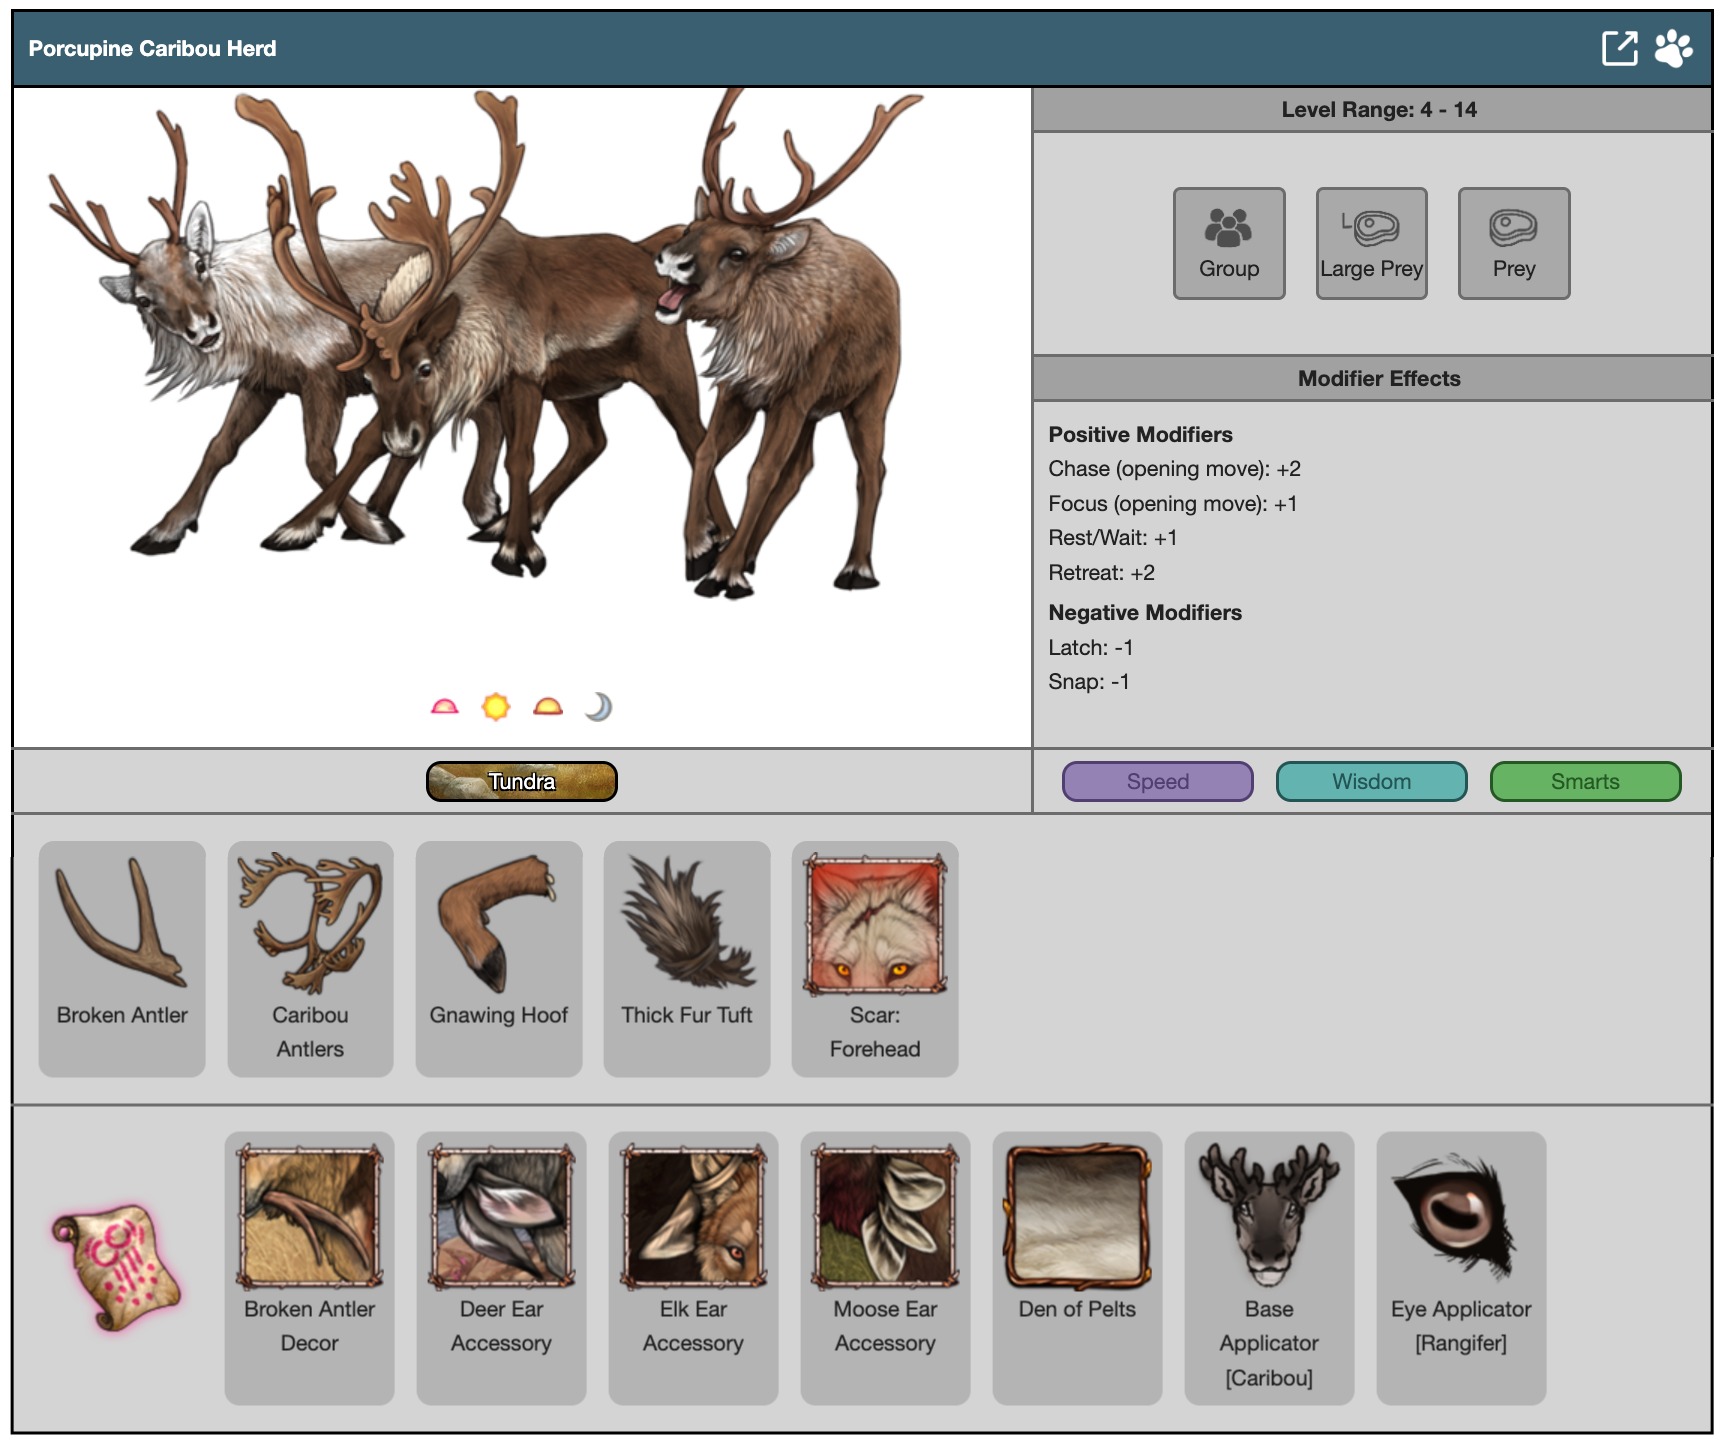This screenshot has height=1446, width=1724.
Task: Open the Thick Fur Tuft item
Action: click(686, 957)
